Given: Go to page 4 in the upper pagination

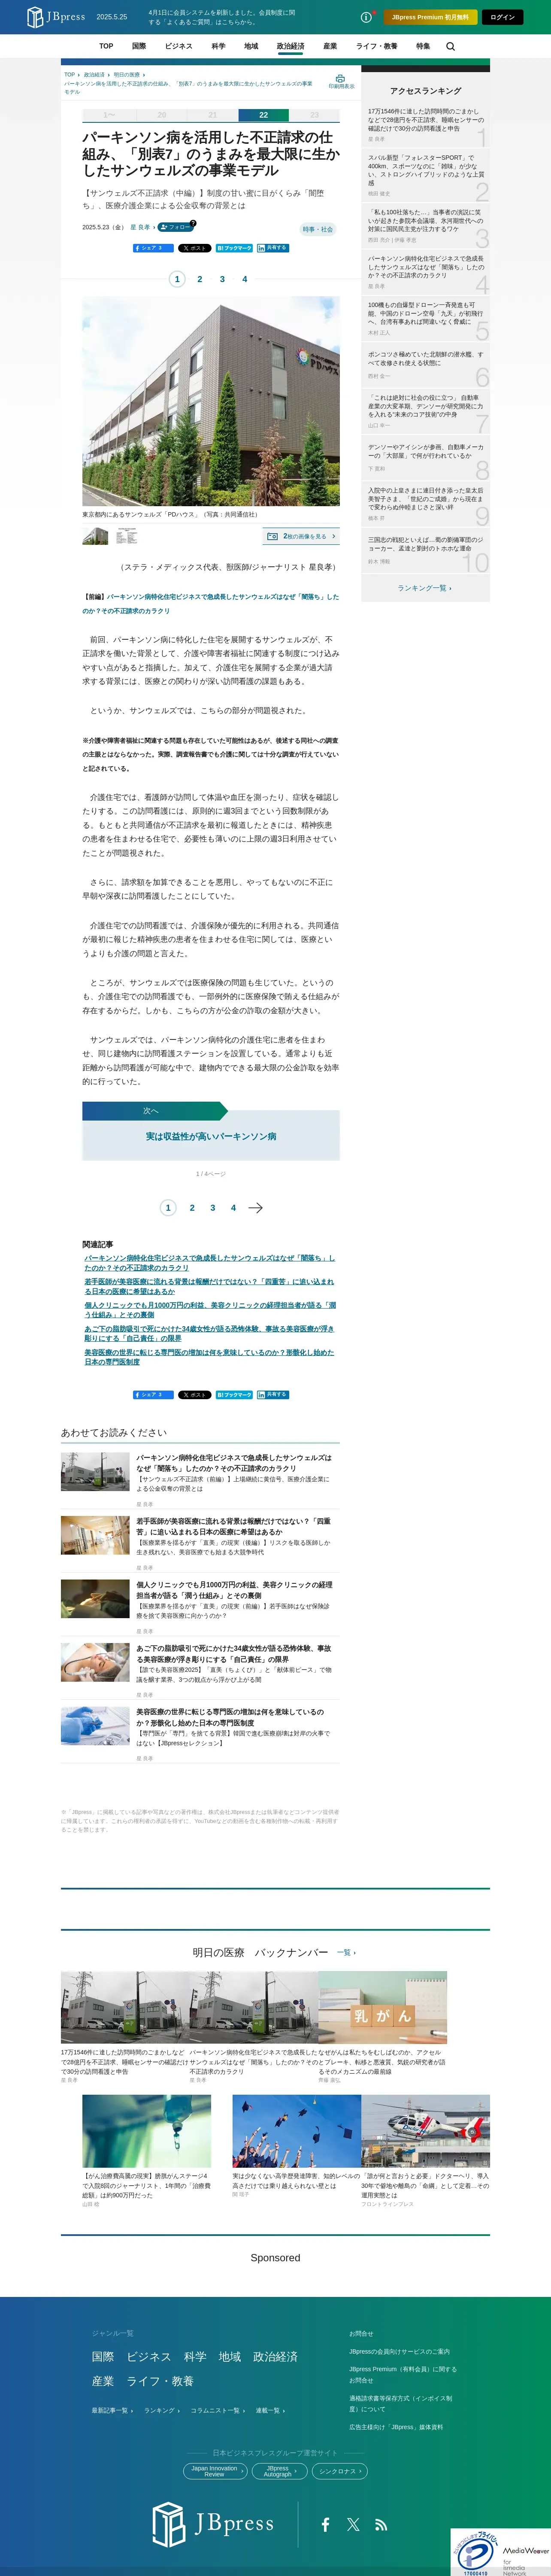Looking at the screenshot, I should click(x=244, y=279).
